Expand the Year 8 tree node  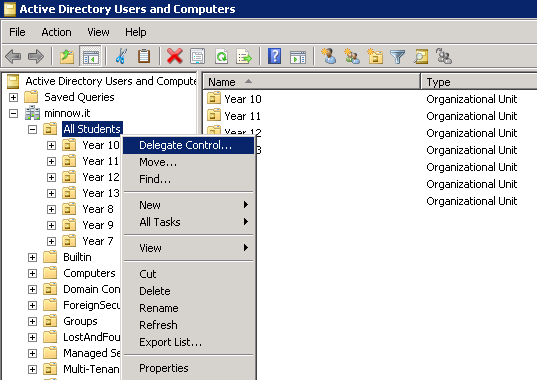point(51,210)
